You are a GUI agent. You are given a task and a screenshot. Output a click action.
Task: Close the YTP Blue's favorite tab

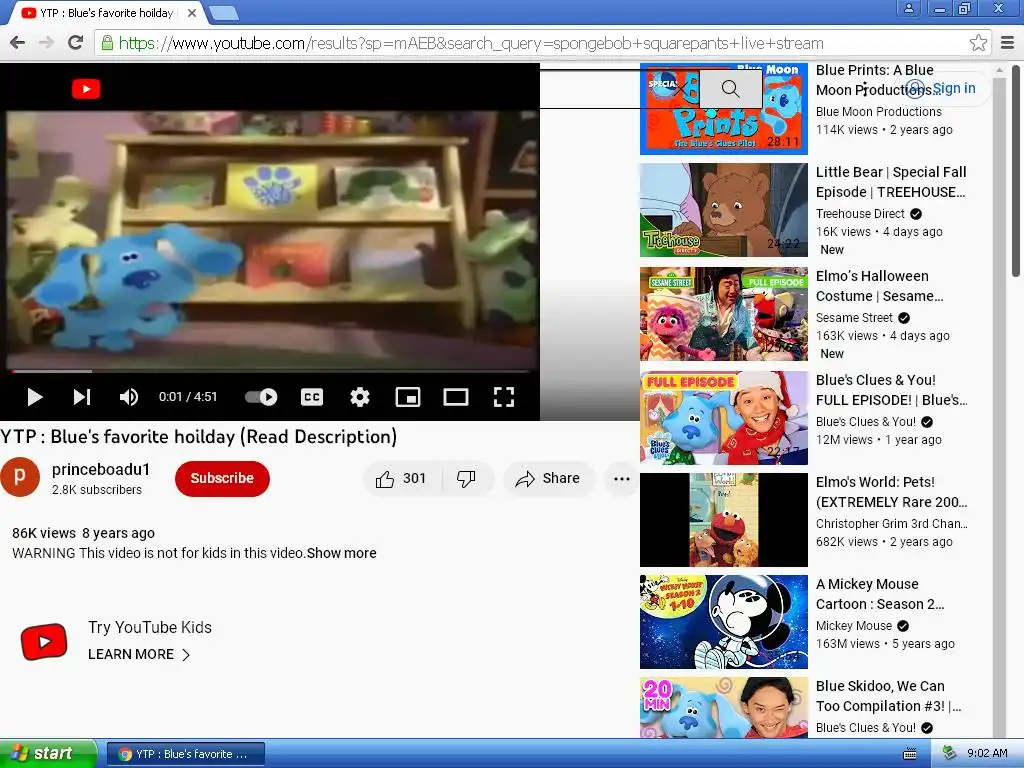point(192,13)
